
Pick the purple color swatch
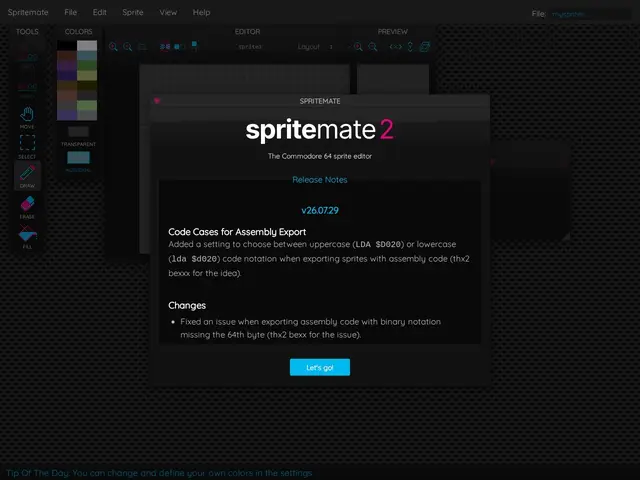(x=67, y=65)
